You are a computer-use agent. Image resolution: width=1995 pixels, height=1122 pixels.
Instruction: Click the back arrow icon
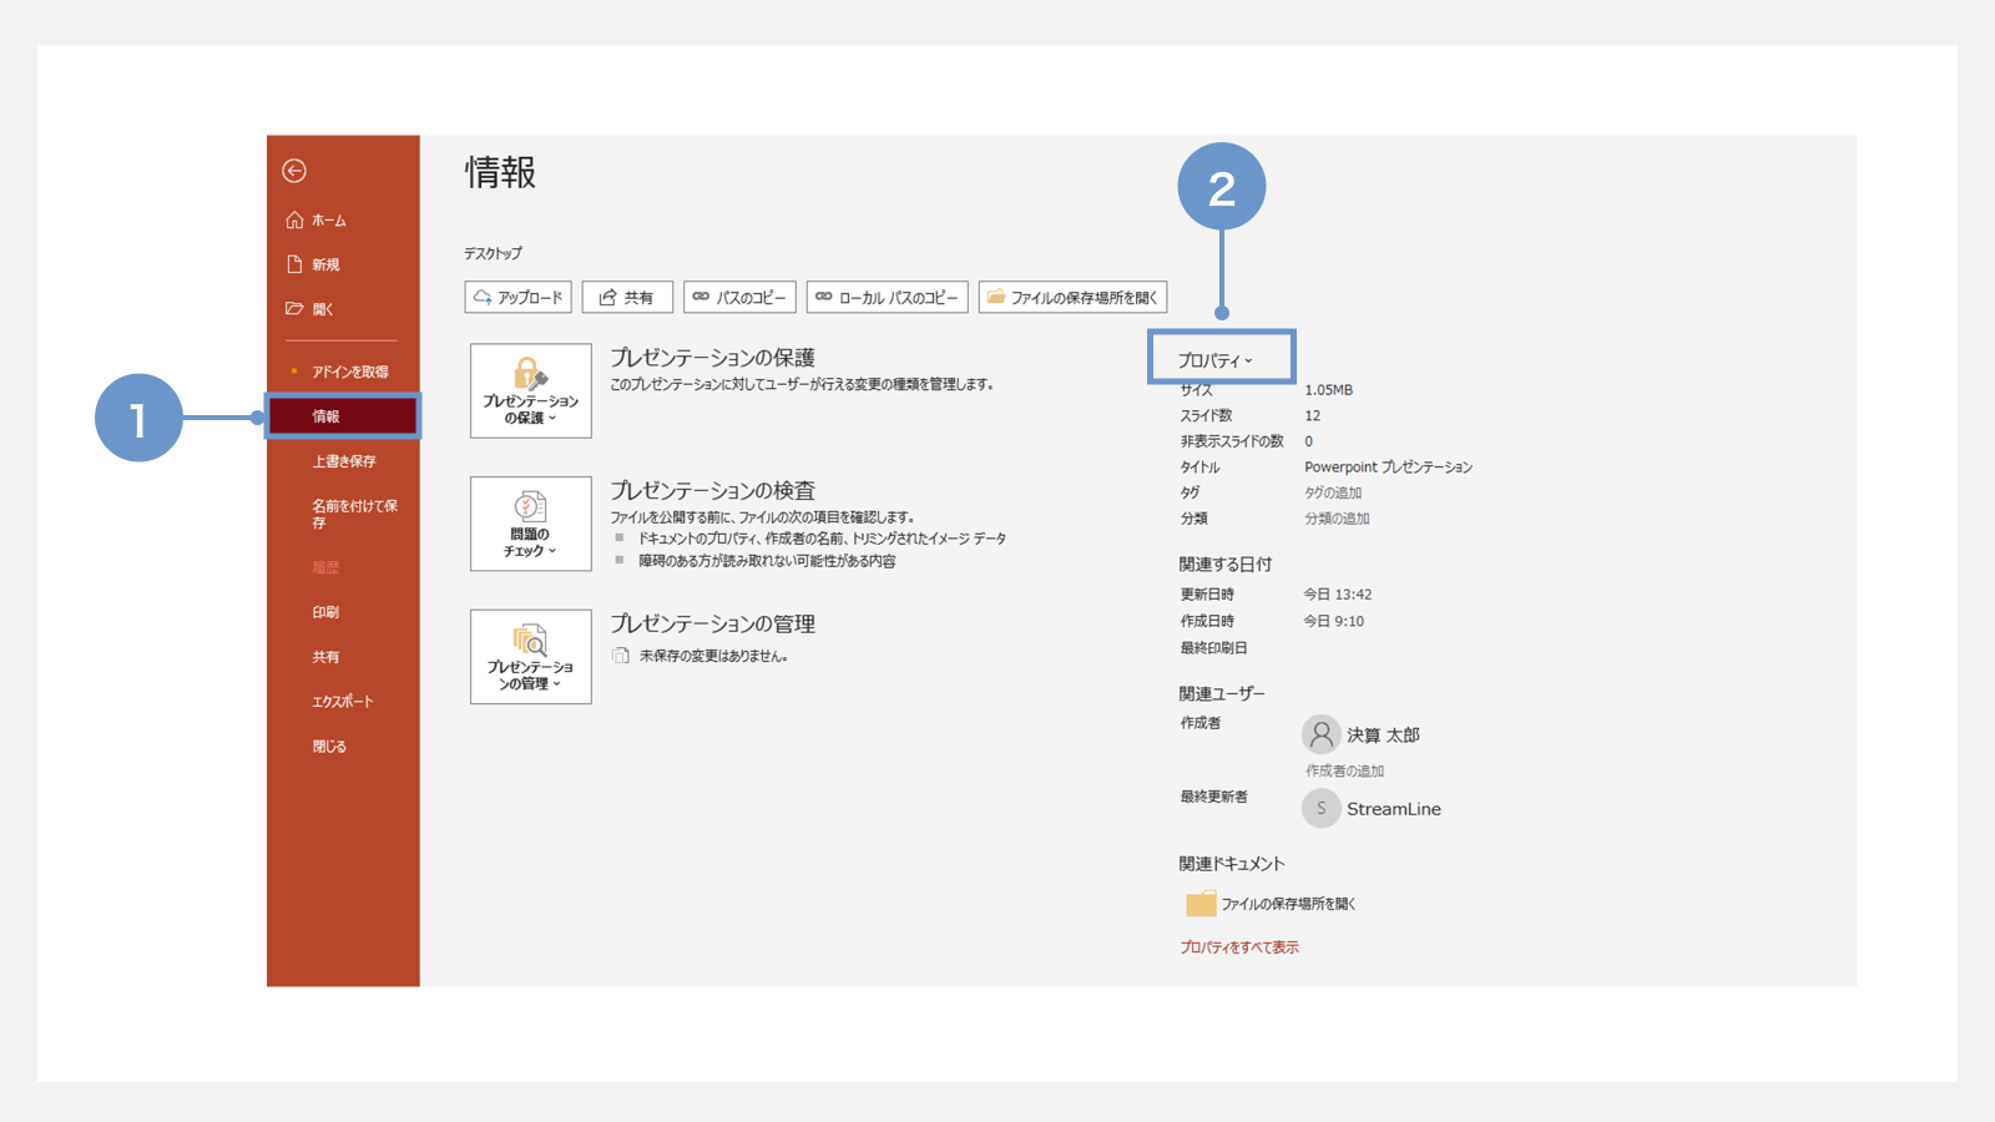294,171
